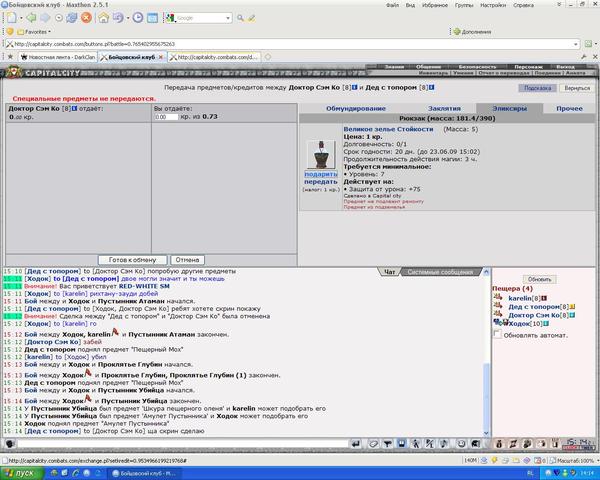Click the Отмена button
This screenshot has height=480, width=600.
[188, 260]
